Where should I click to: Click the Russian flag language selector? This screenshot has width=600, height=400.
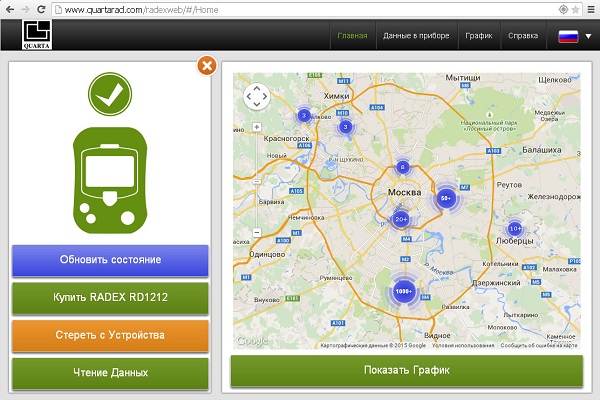tap(567, 37)
